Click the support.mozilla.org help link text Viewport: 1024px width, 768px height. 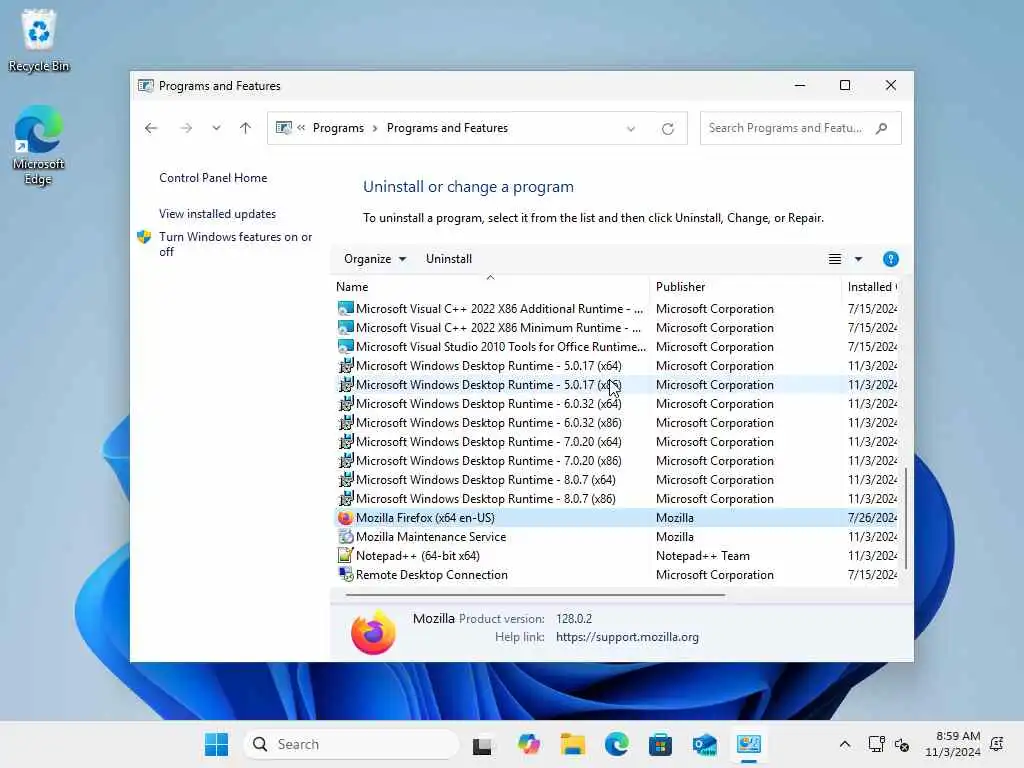pos(628,637)
